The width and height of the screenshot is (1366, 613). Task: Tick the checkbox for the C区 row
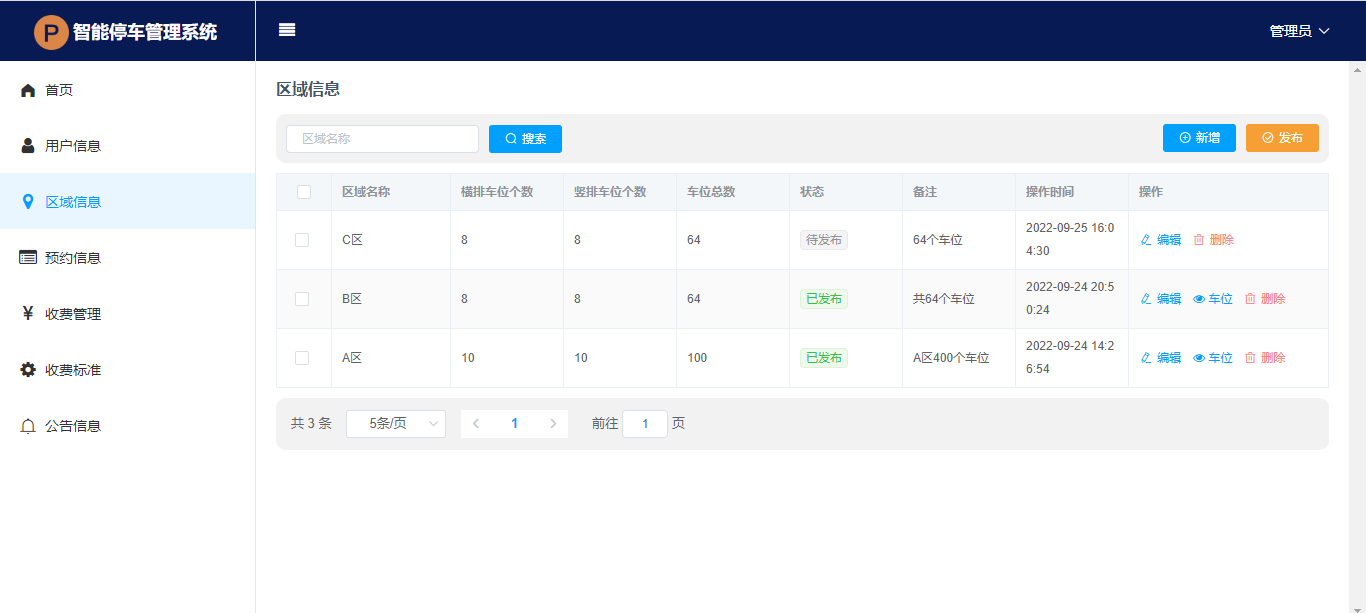coord(302,240)
